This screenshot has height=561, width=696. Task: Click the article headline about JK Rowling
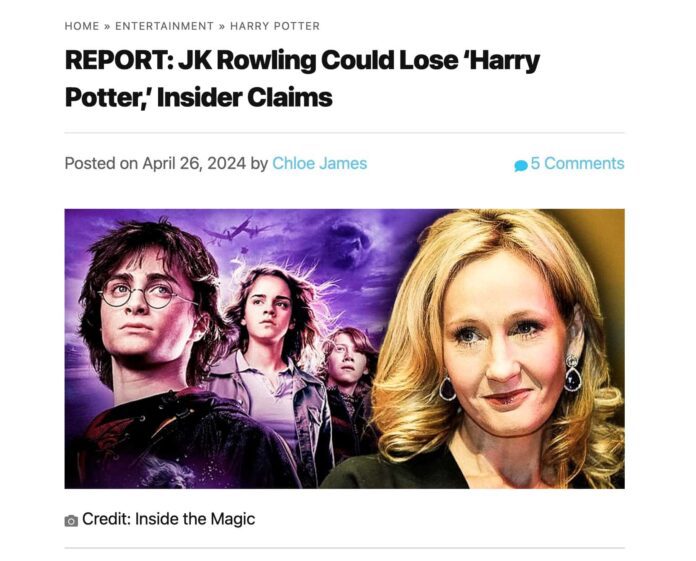coord(302,79)
